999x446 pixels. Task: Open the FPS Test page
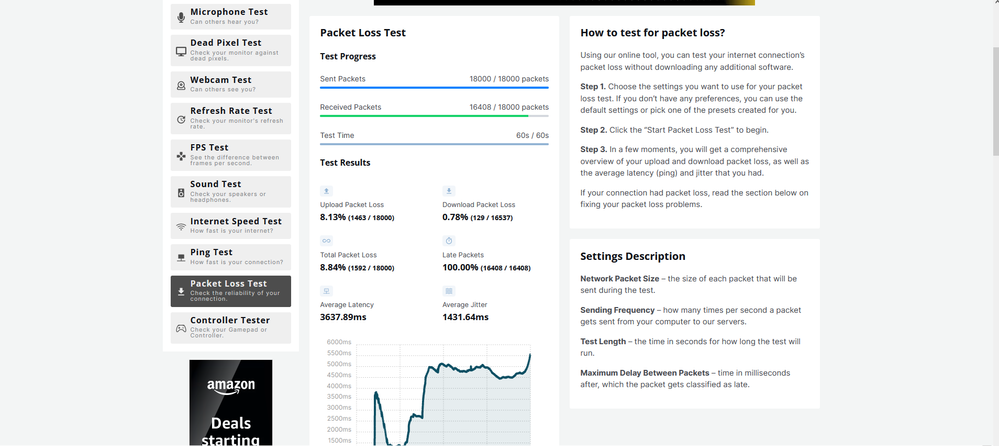point(231,155)
